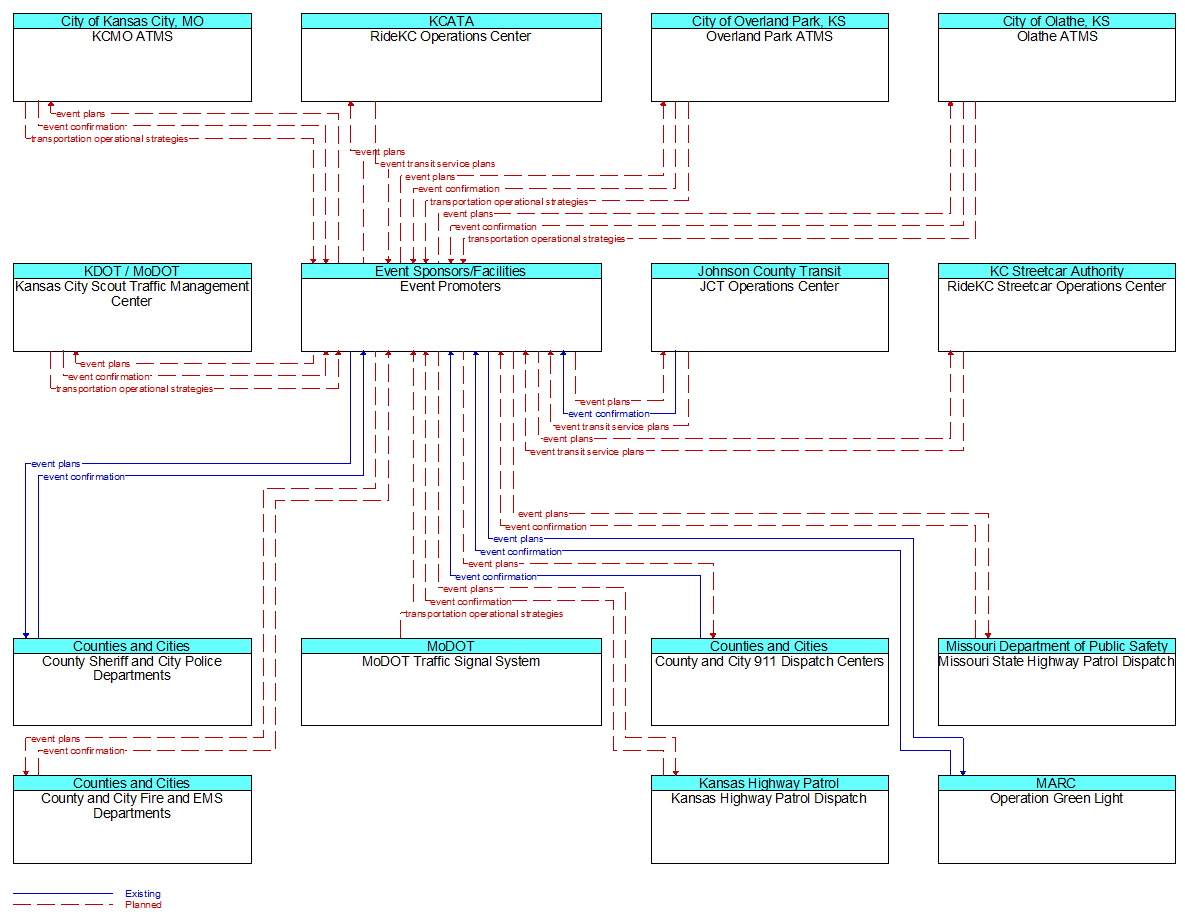Select the KCMO ATMS box label
Screen dimensions: 1185x922
[x=132, y=36]
